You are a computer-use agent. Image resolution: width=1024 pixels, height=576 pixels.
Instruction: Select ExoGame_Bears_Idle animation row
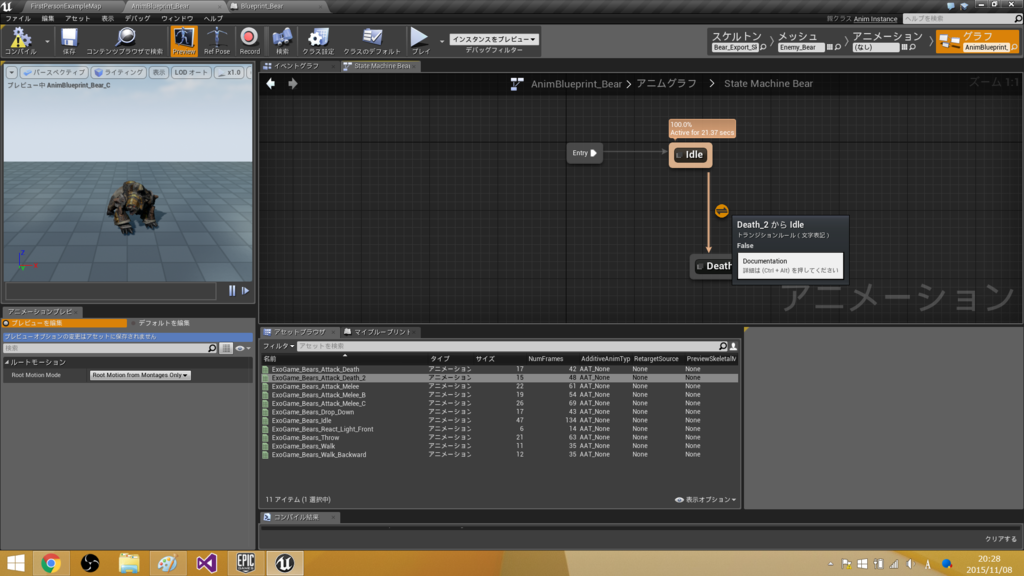500,421
